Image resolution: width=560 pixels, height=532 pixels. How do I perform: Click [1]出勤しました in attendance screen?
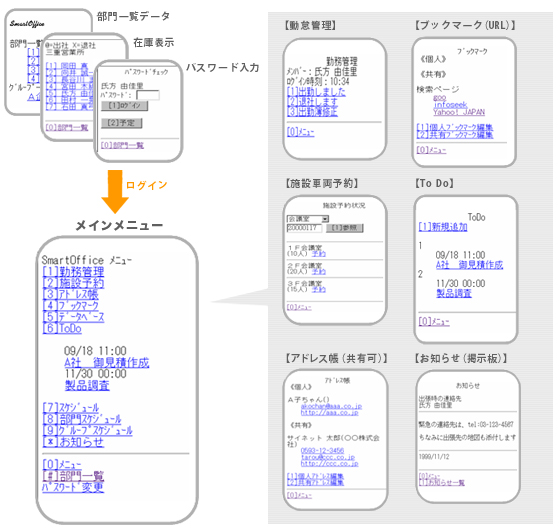pyautogui.click(x=316, y=92)
